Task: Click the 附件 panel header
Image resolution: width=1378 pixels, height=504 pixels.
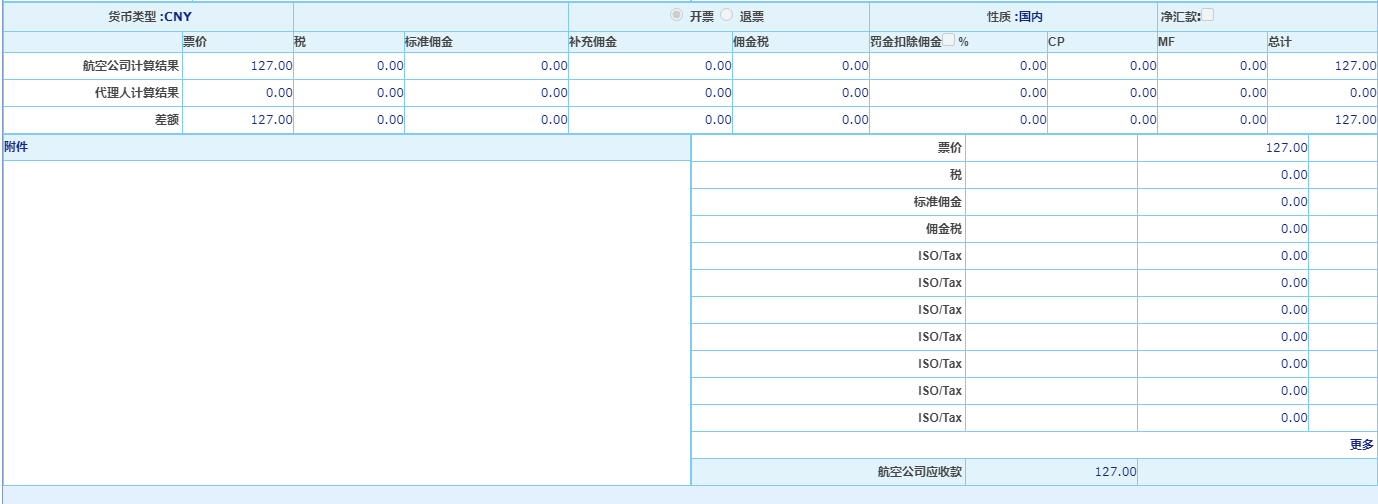Action: coord(17,147)
